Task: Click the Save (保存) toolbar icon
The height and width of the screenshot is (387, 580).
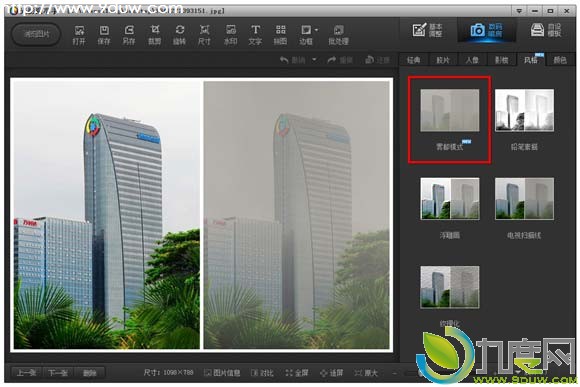Action: (x=104, y=35)
